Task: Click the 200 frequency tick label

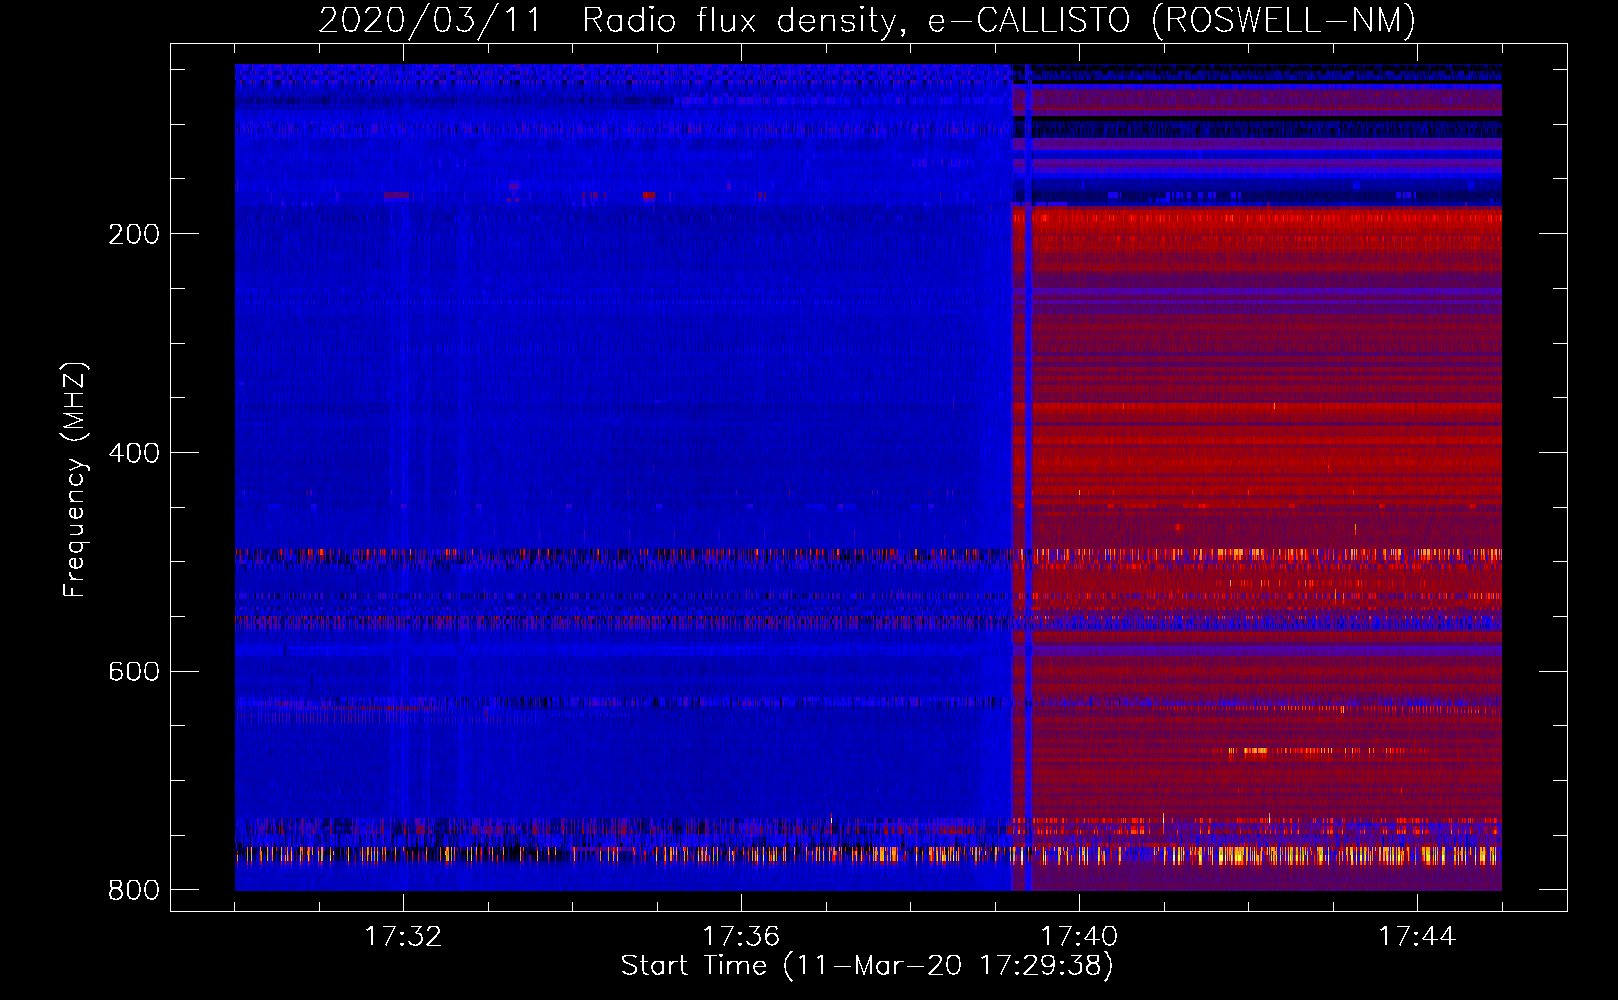Action: 134,234
